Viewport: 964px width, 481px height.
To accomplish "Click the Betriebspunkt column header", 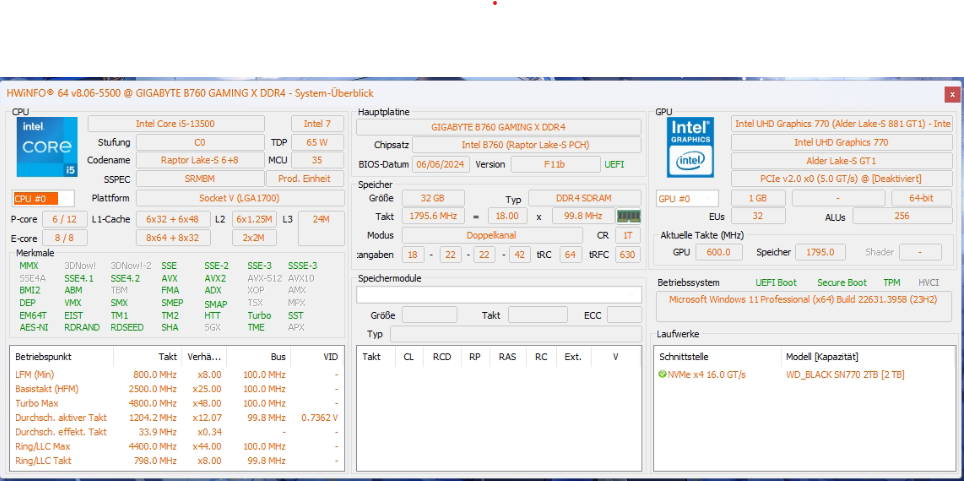I will 62,356.
